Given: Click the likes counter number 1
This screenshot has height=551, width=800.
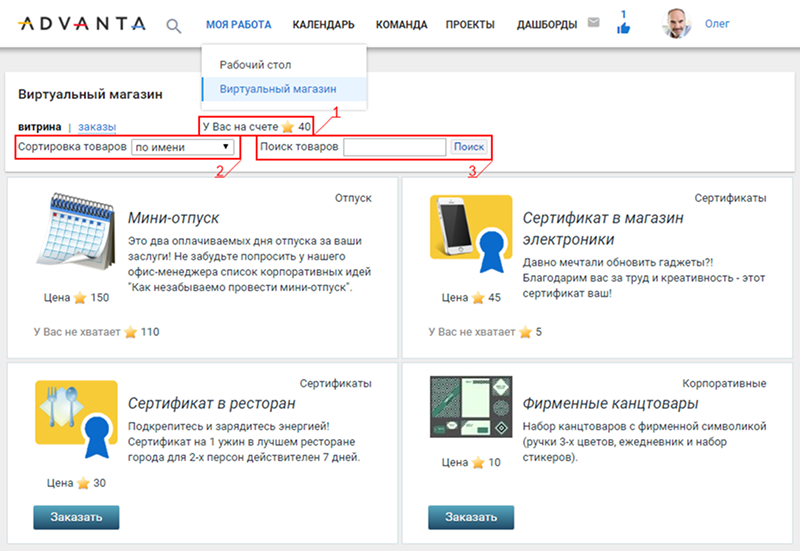Looking at the screenshot, I should (x=623, y=14).
